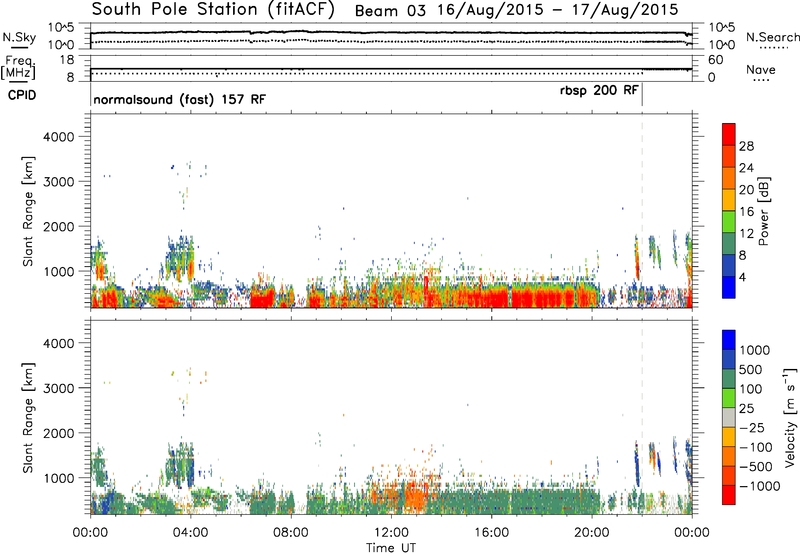
Task: Click the '28' label on the Power color bar
Action: pos(746,146)
